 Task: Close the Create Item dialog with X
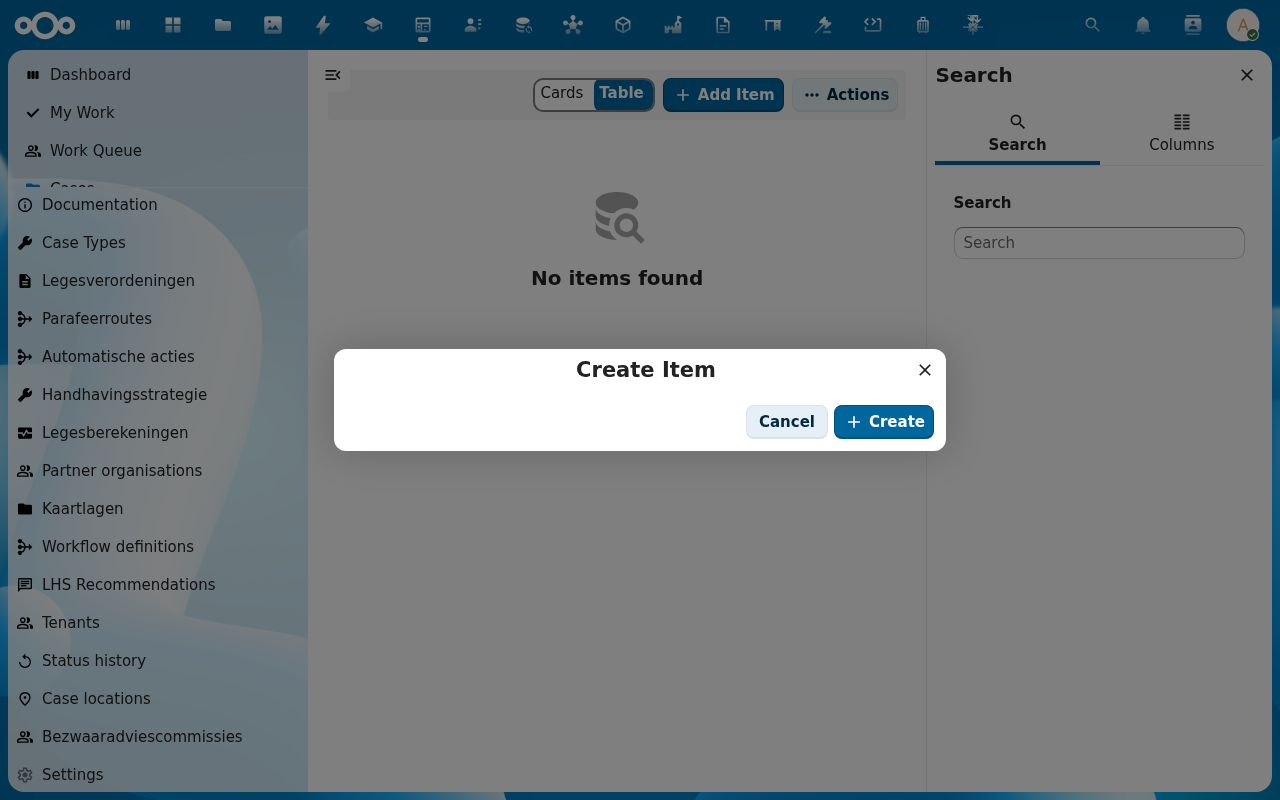tap(925, 370)
